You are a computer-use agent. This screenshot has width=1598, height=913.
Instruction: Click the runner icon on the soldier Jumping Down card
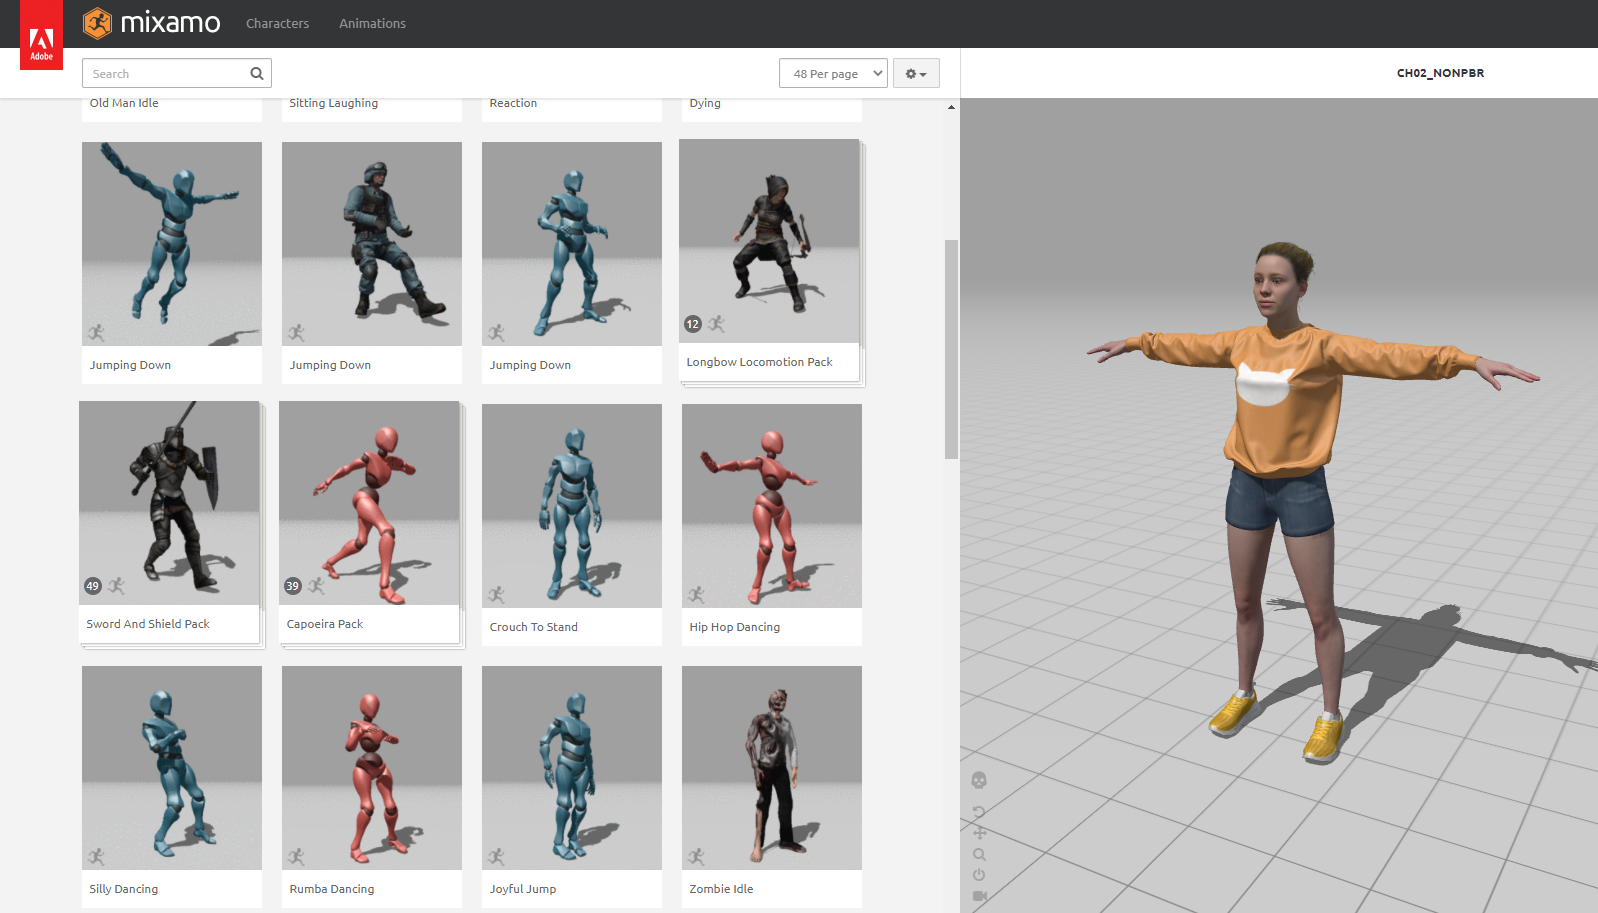coord(296,333)
